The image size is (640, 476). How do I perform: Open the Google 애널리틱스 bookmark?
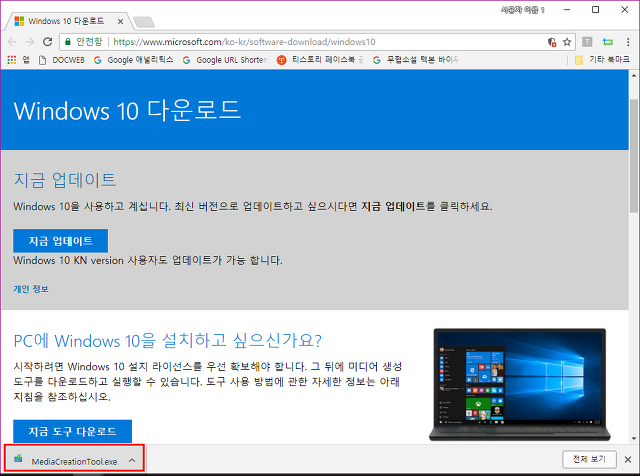pos(133,60)
